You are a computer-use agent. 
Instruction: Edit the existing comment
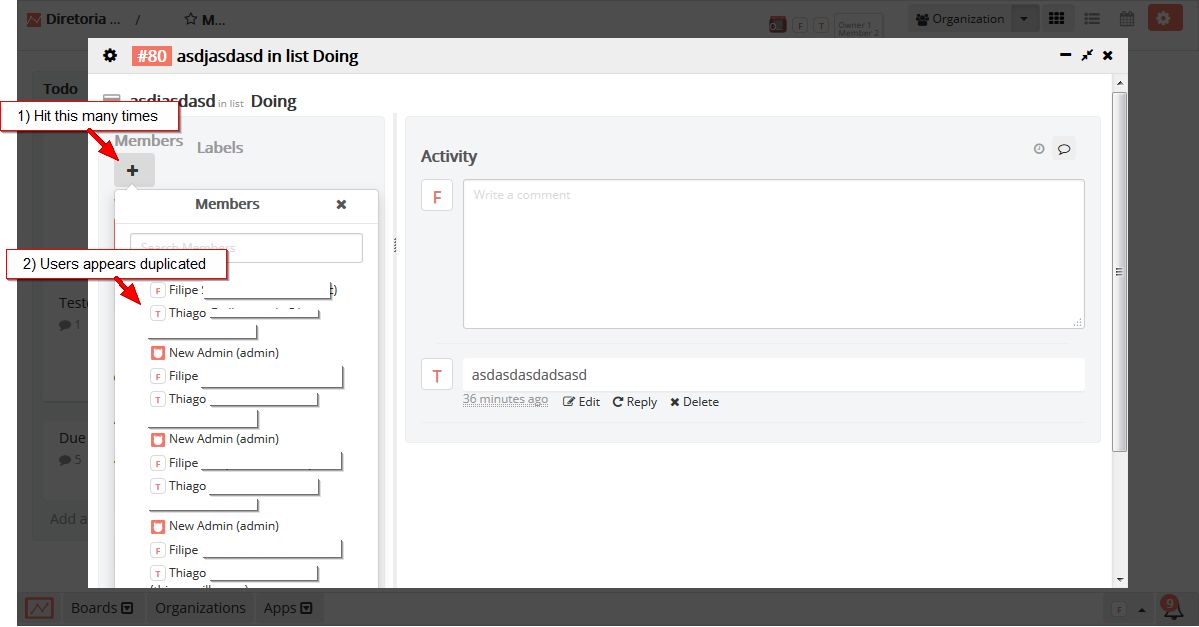pos(581,401)
